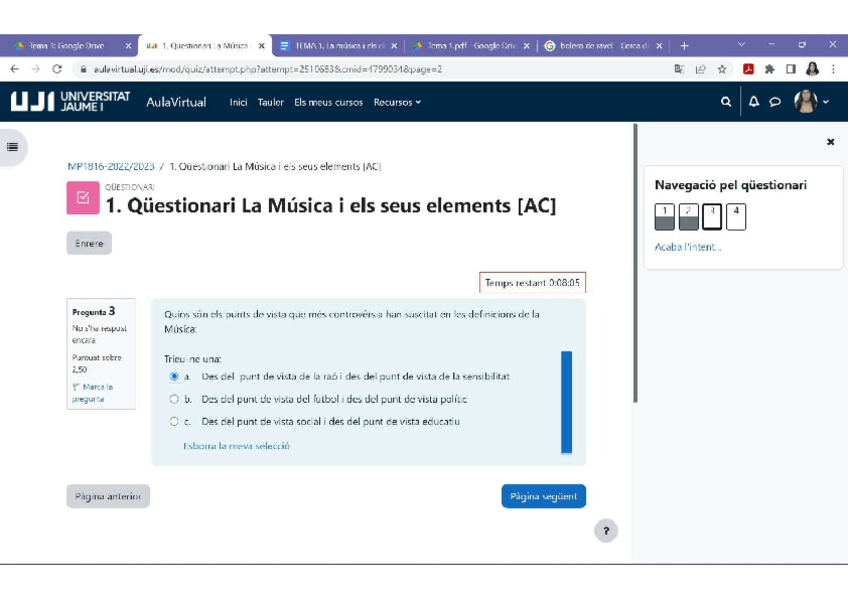Image resolution: width=848 pixels, height=599 pixels.
Task: Go to 'Pàgina següent'
Action: click(x=544, y=496)
